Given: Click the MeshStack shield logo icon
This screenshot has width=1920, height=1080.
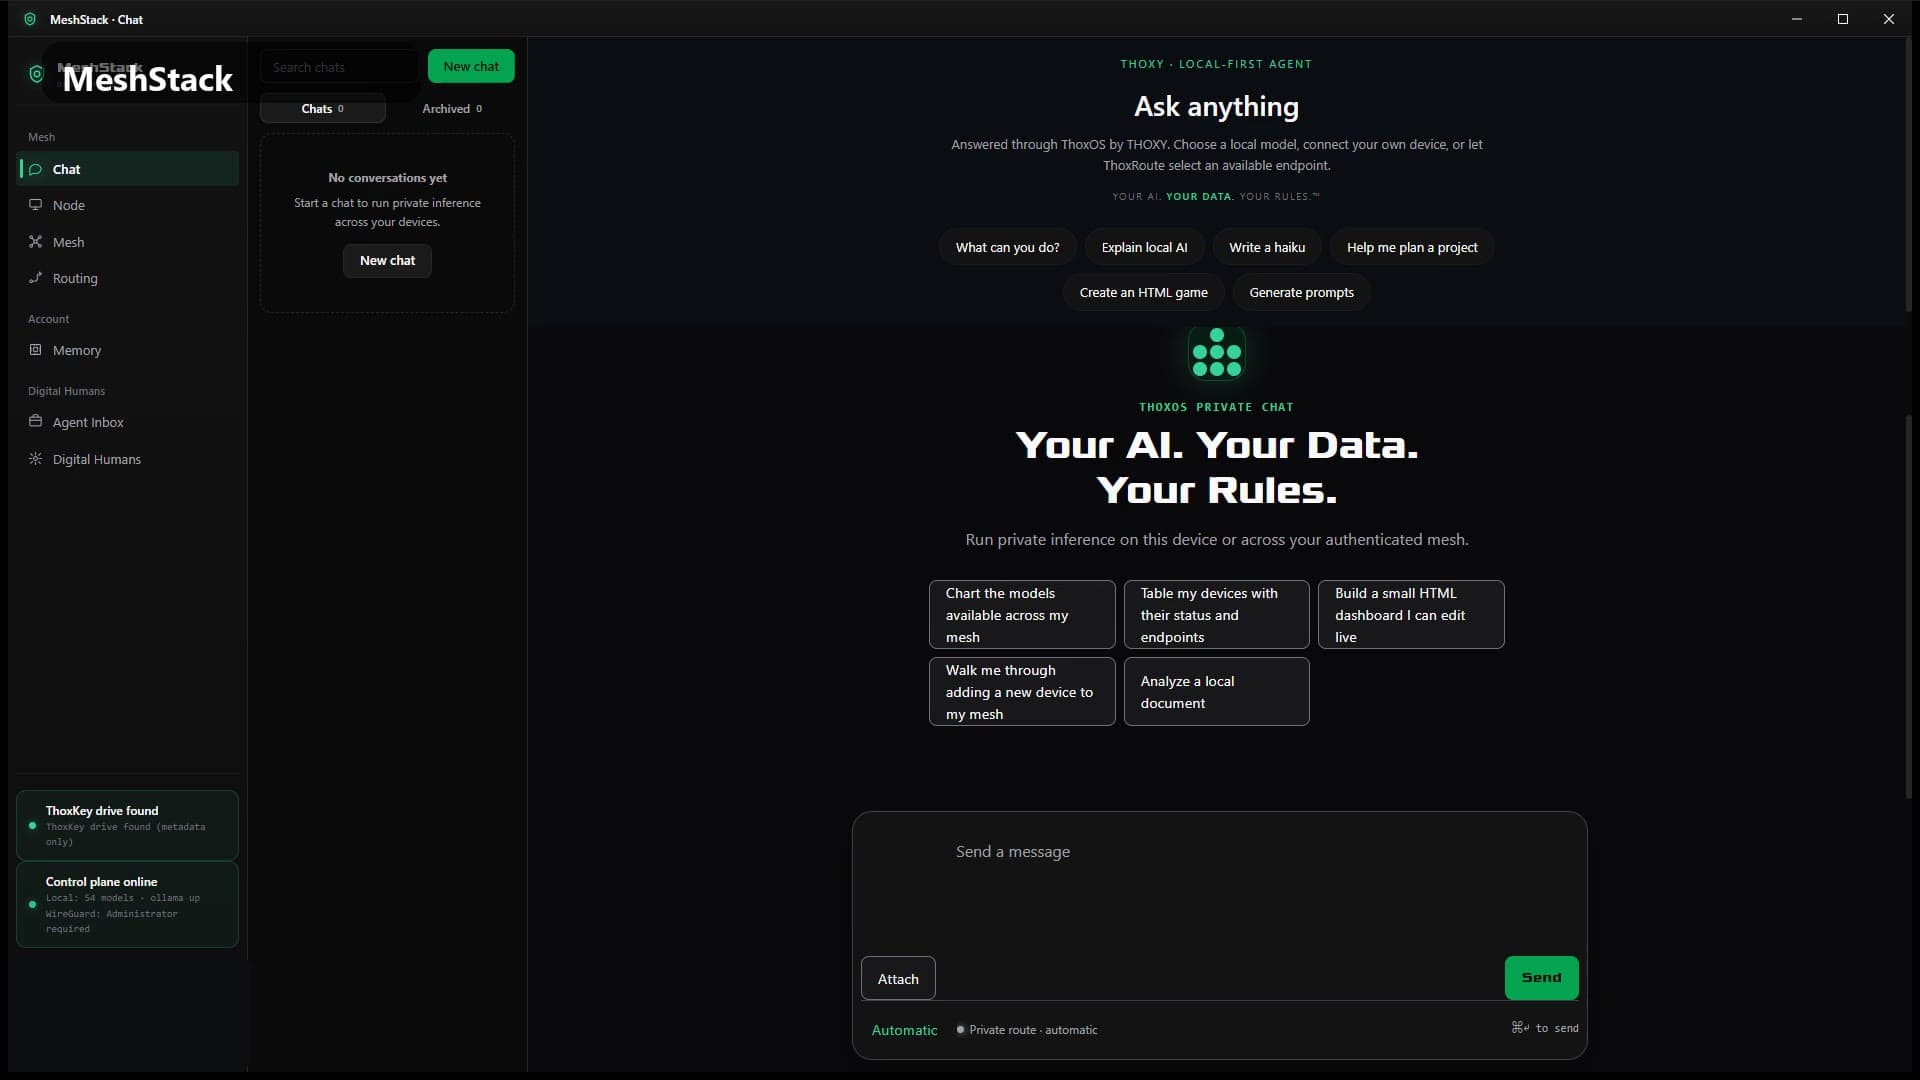Looking at the screenshot, I should [36, 74].
